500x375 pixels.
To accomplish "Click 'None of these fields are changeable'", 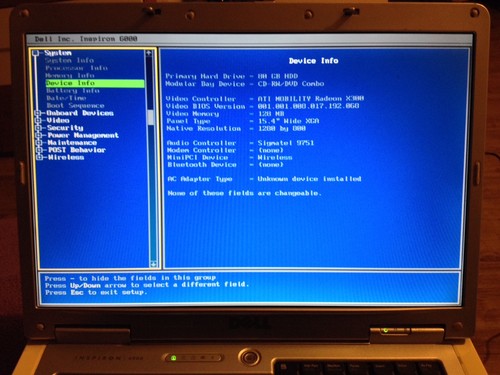I will pyautogui.click(x=244, y=193).
